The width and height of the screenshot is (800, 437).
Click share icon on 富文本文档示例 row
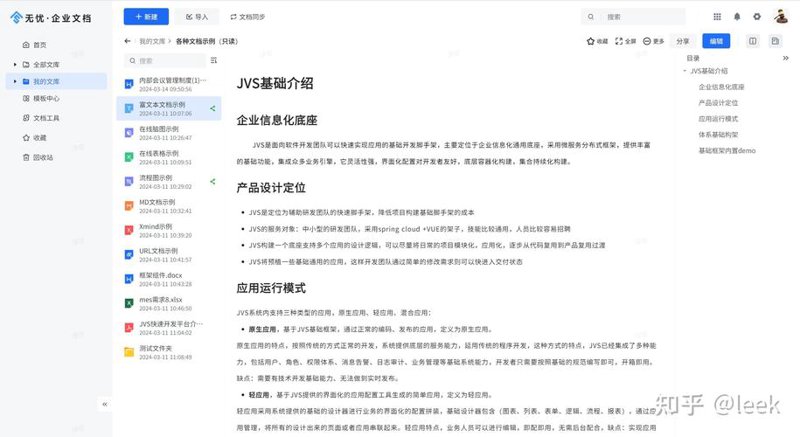click(x=213, y=109)
